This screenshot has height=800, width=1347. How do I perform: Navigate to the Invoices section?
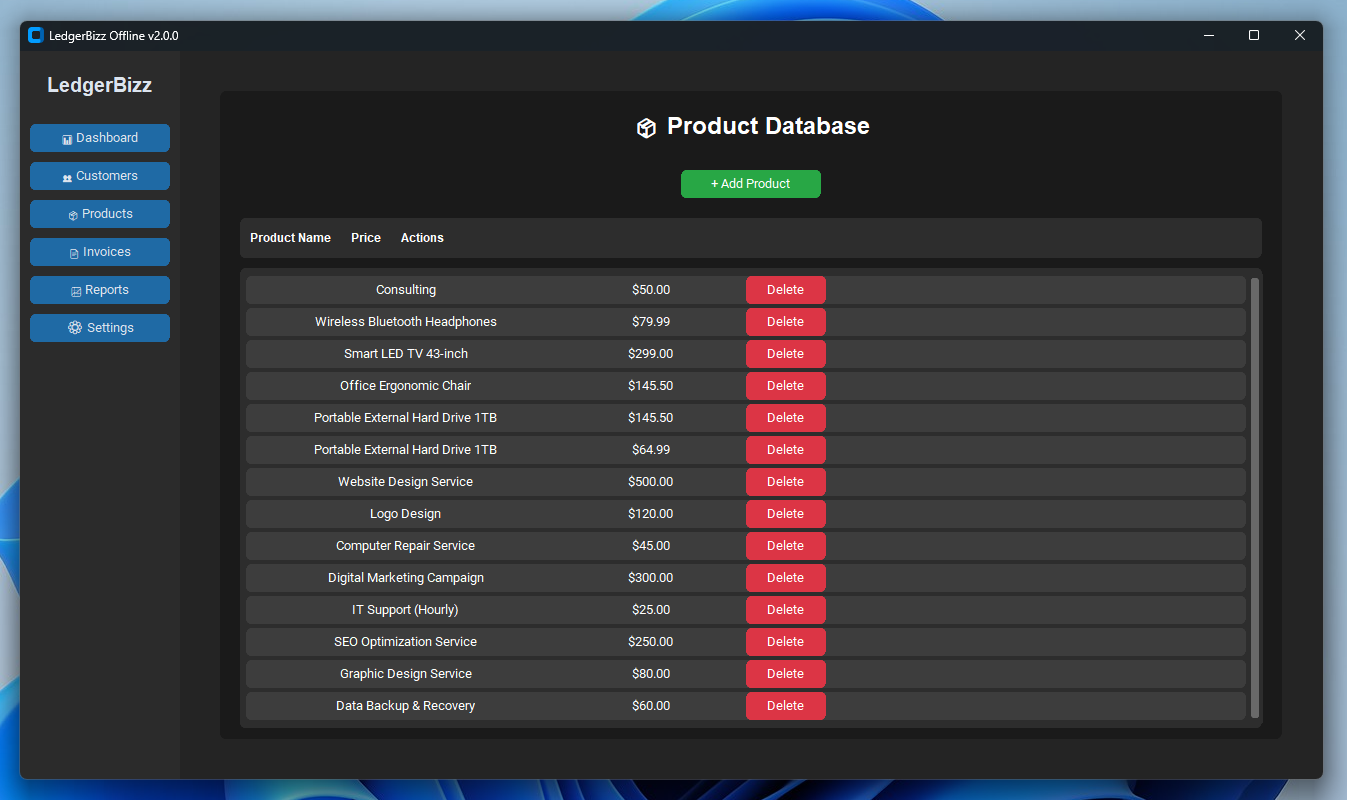pyautogui.click(x=99, y=251)
